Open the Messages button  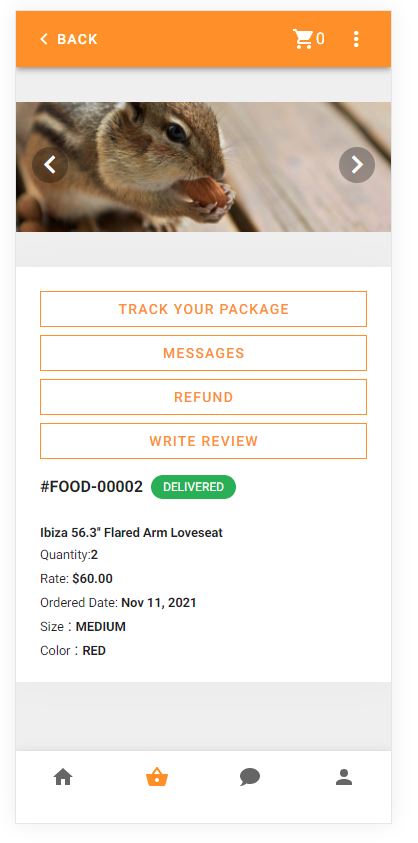tap(203, 353)
